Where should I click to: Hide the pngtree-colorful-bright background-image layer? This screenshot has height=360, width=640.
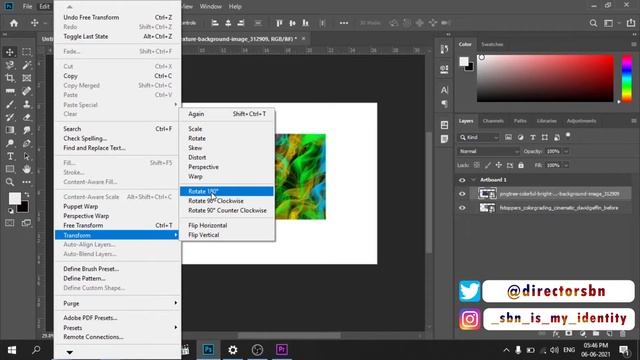pyautogui.click(x=462, y=194)
